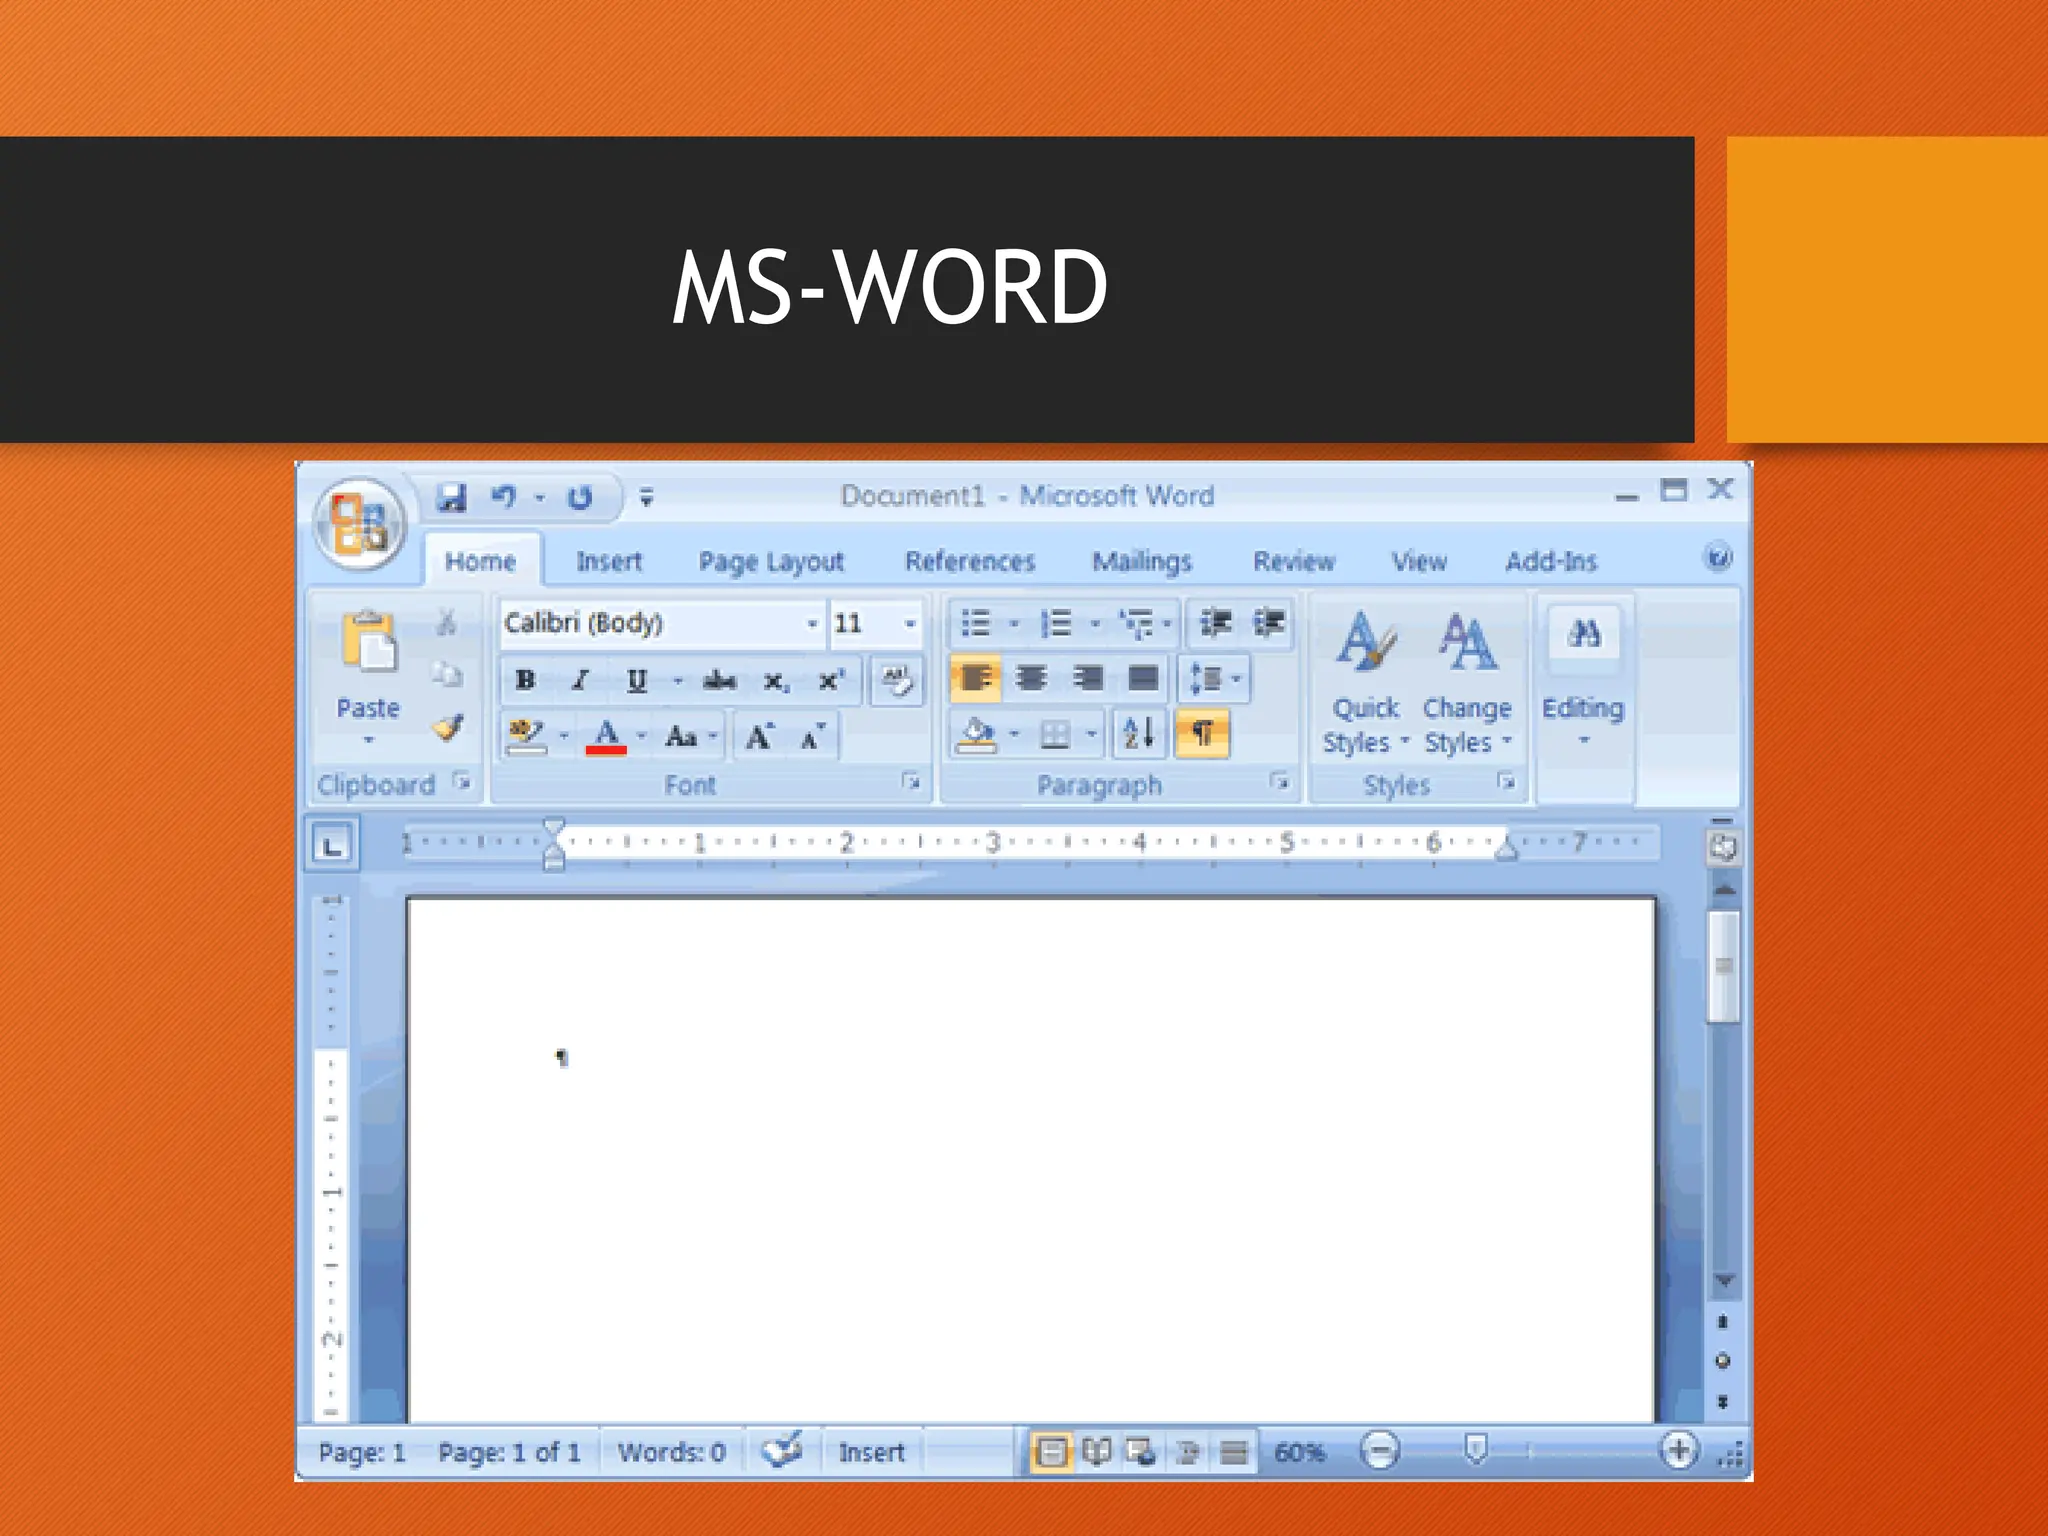The image size is (2048, 1536).
Task: Click the ruler tab selector box
Action: pos(332,846)
